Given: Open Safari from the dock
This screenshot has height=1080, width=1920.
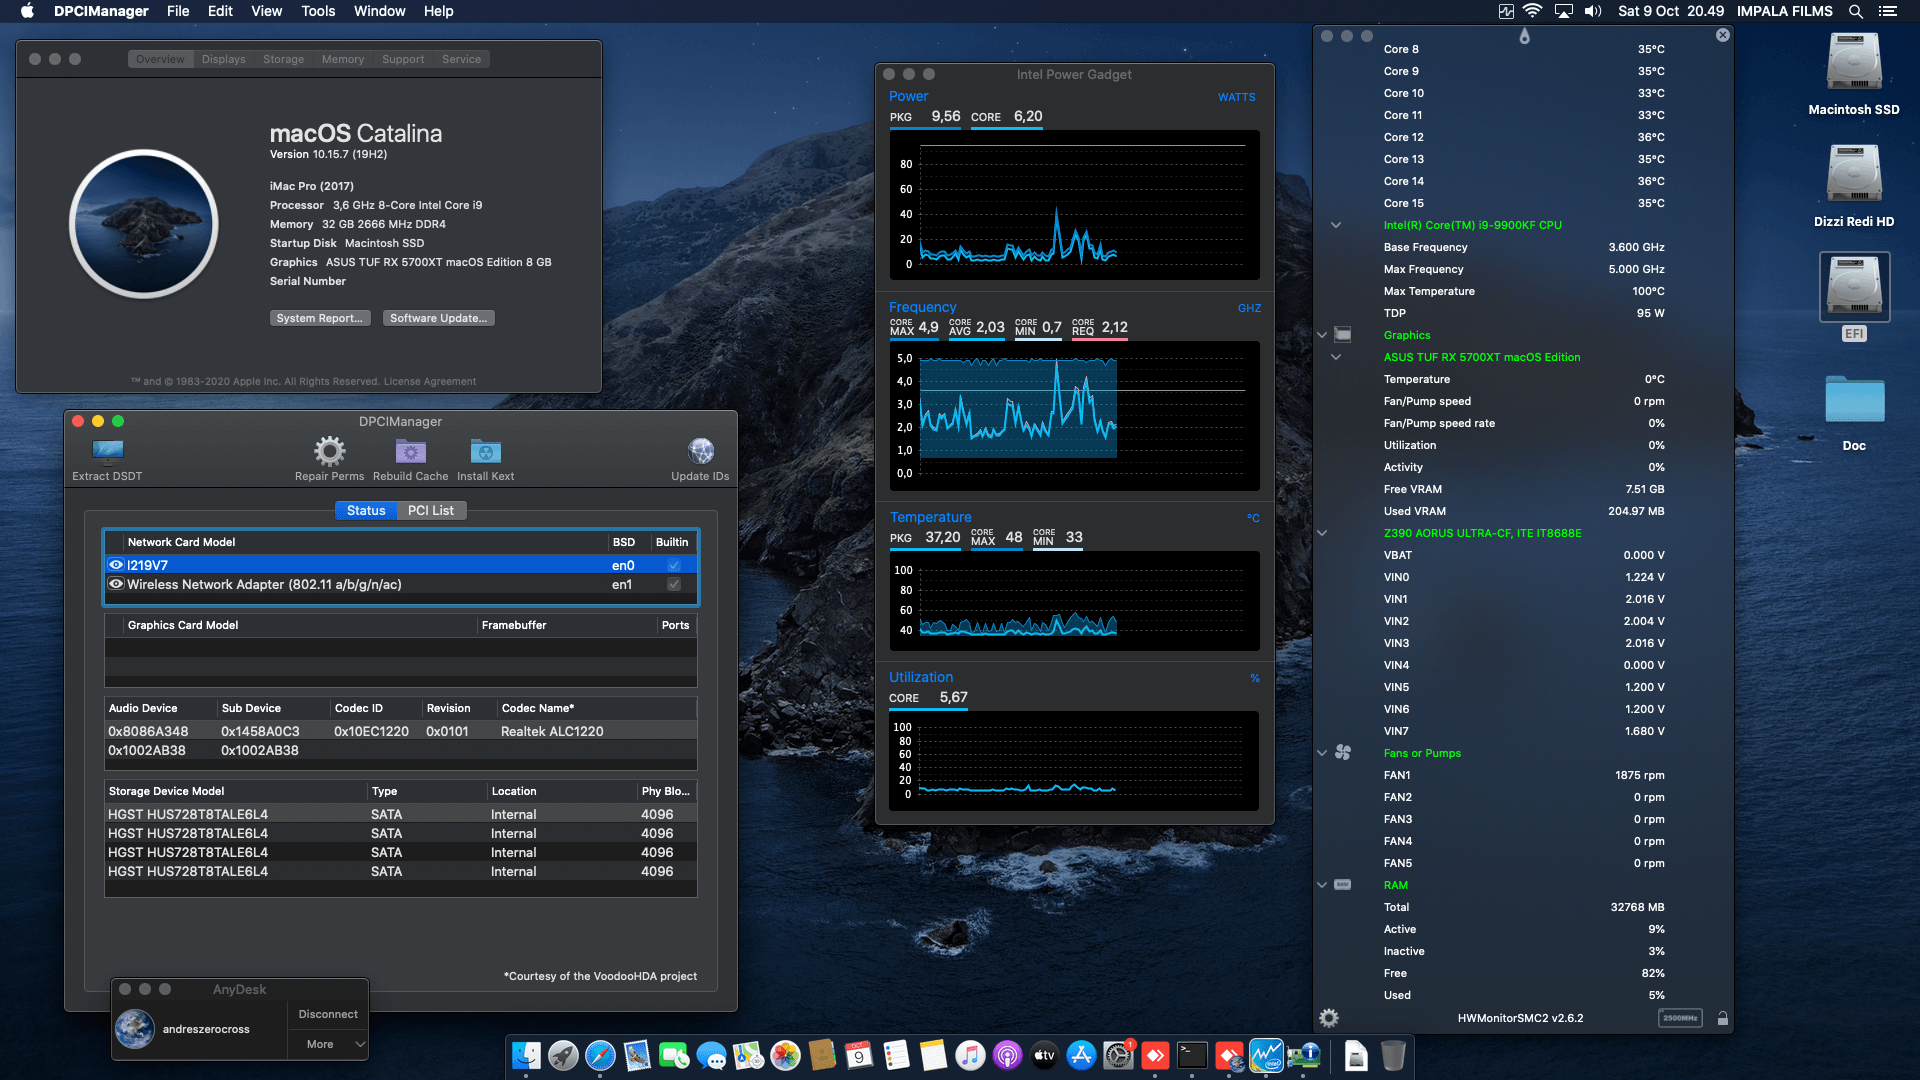Looking at the screenshot, I should click(x=600, y=1055).
